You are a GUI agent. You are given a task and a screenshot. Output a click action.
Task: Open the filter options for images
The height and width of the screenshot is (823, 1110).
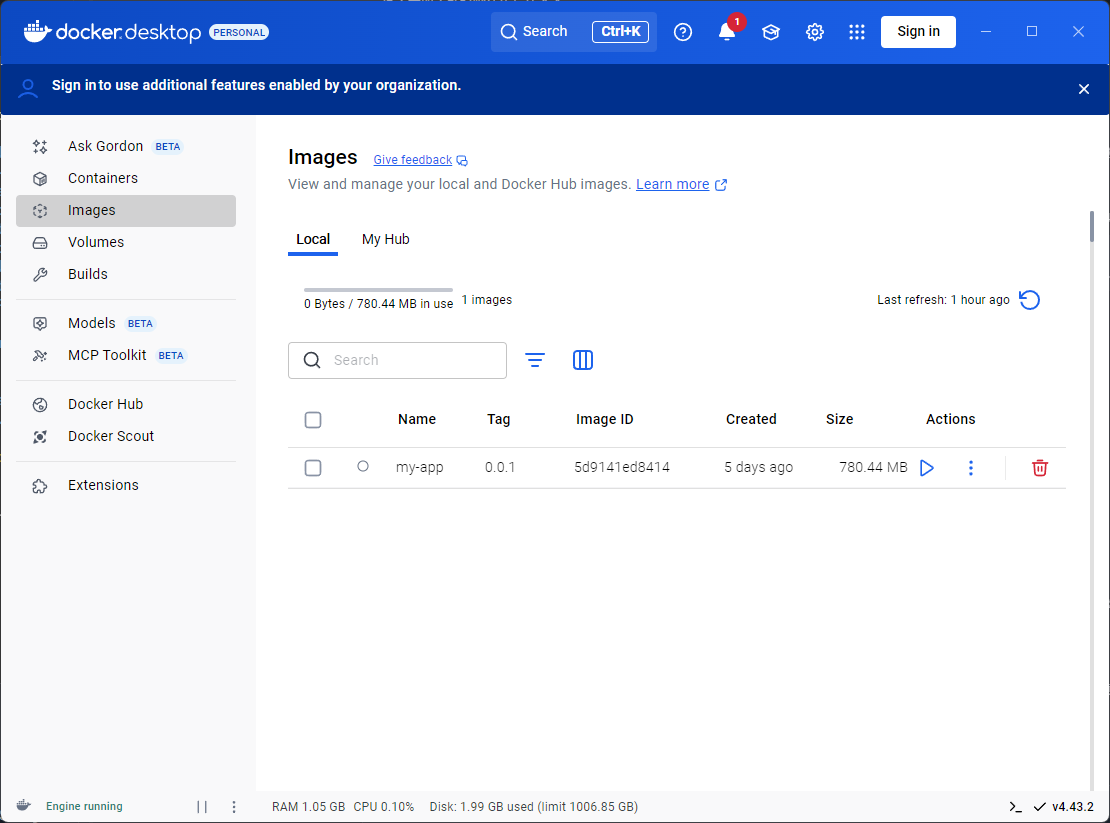[535, 360]
